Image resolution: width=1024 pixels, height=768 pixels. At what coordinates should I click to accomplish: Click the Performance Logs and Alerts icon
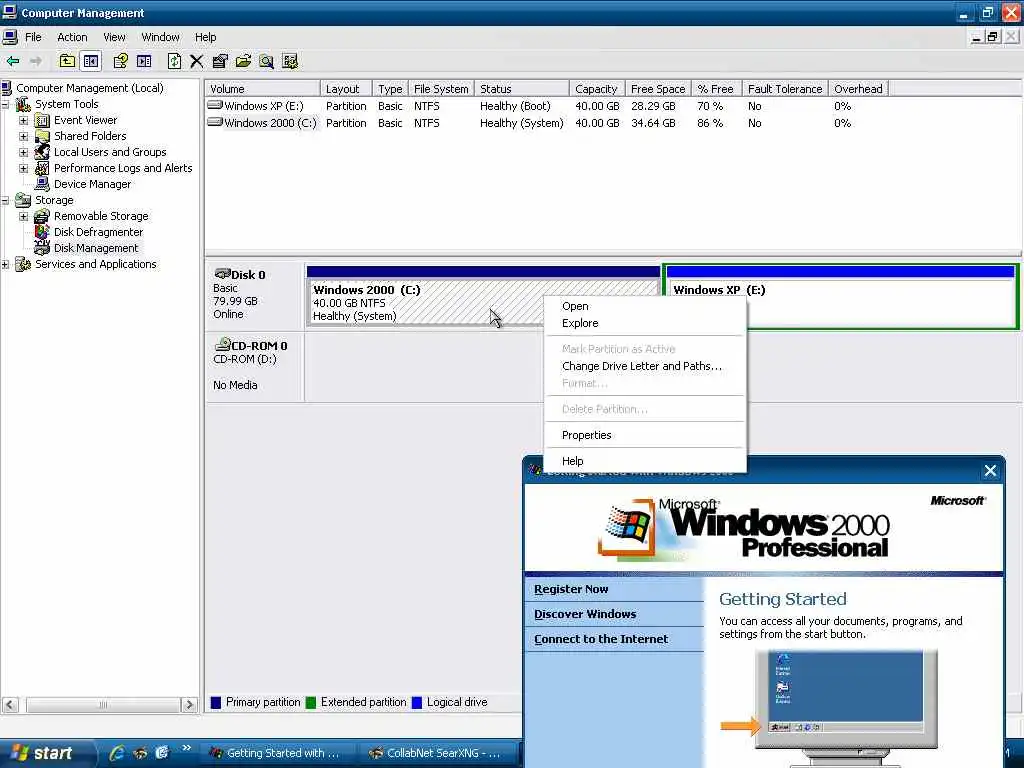pyautogui.click(x=42, y=168)
